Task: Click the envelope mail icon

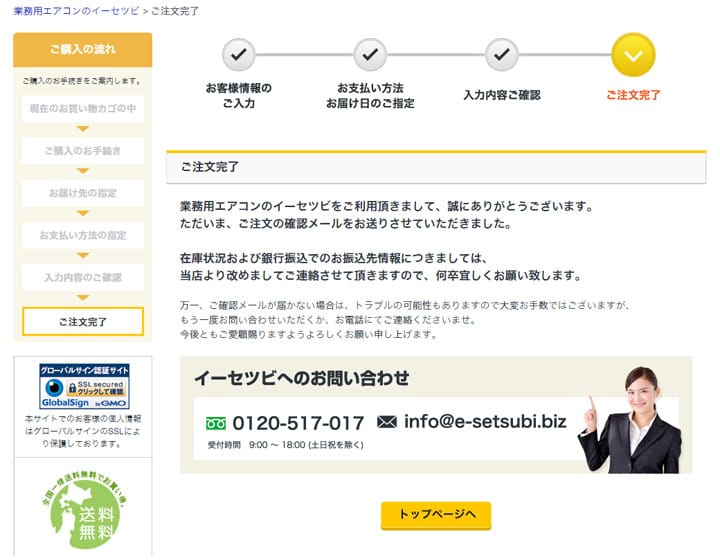Action: [387, 421]
